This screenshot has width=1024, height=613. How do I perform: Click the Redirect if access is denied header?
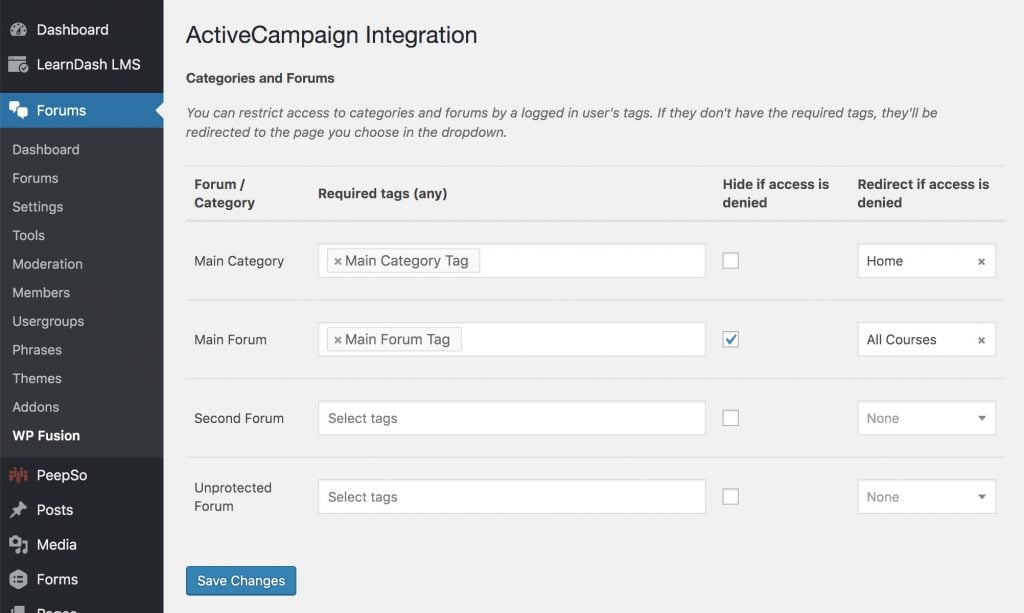(x=923, y=194)
